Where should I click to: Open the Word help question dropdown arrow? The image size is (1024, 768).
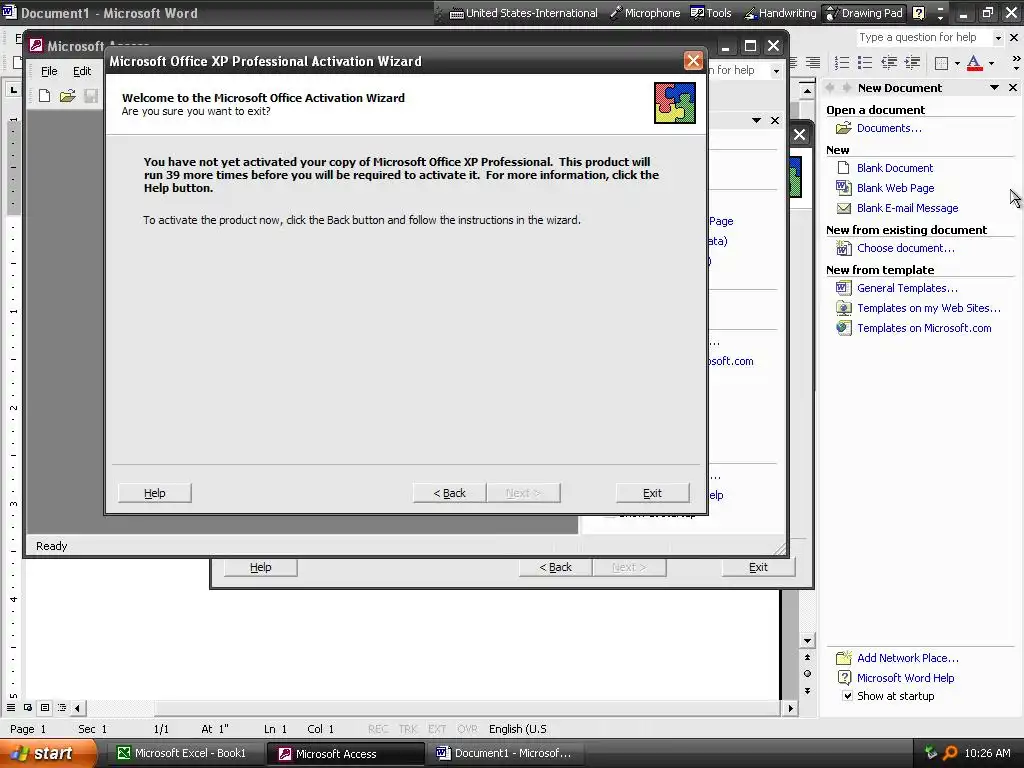pos(997,38)
